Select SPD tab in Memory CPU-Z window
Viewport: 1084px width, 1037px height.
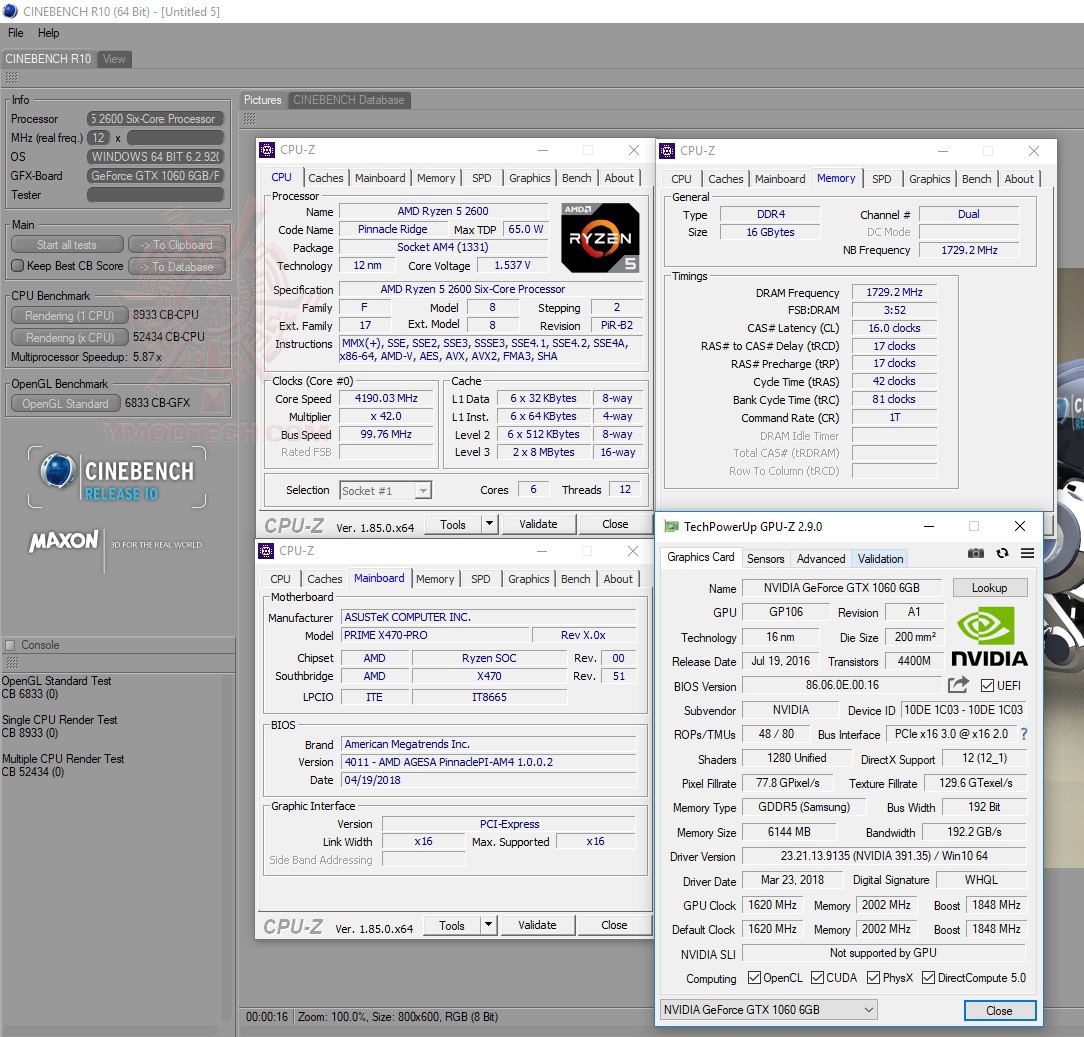(881, 179)
